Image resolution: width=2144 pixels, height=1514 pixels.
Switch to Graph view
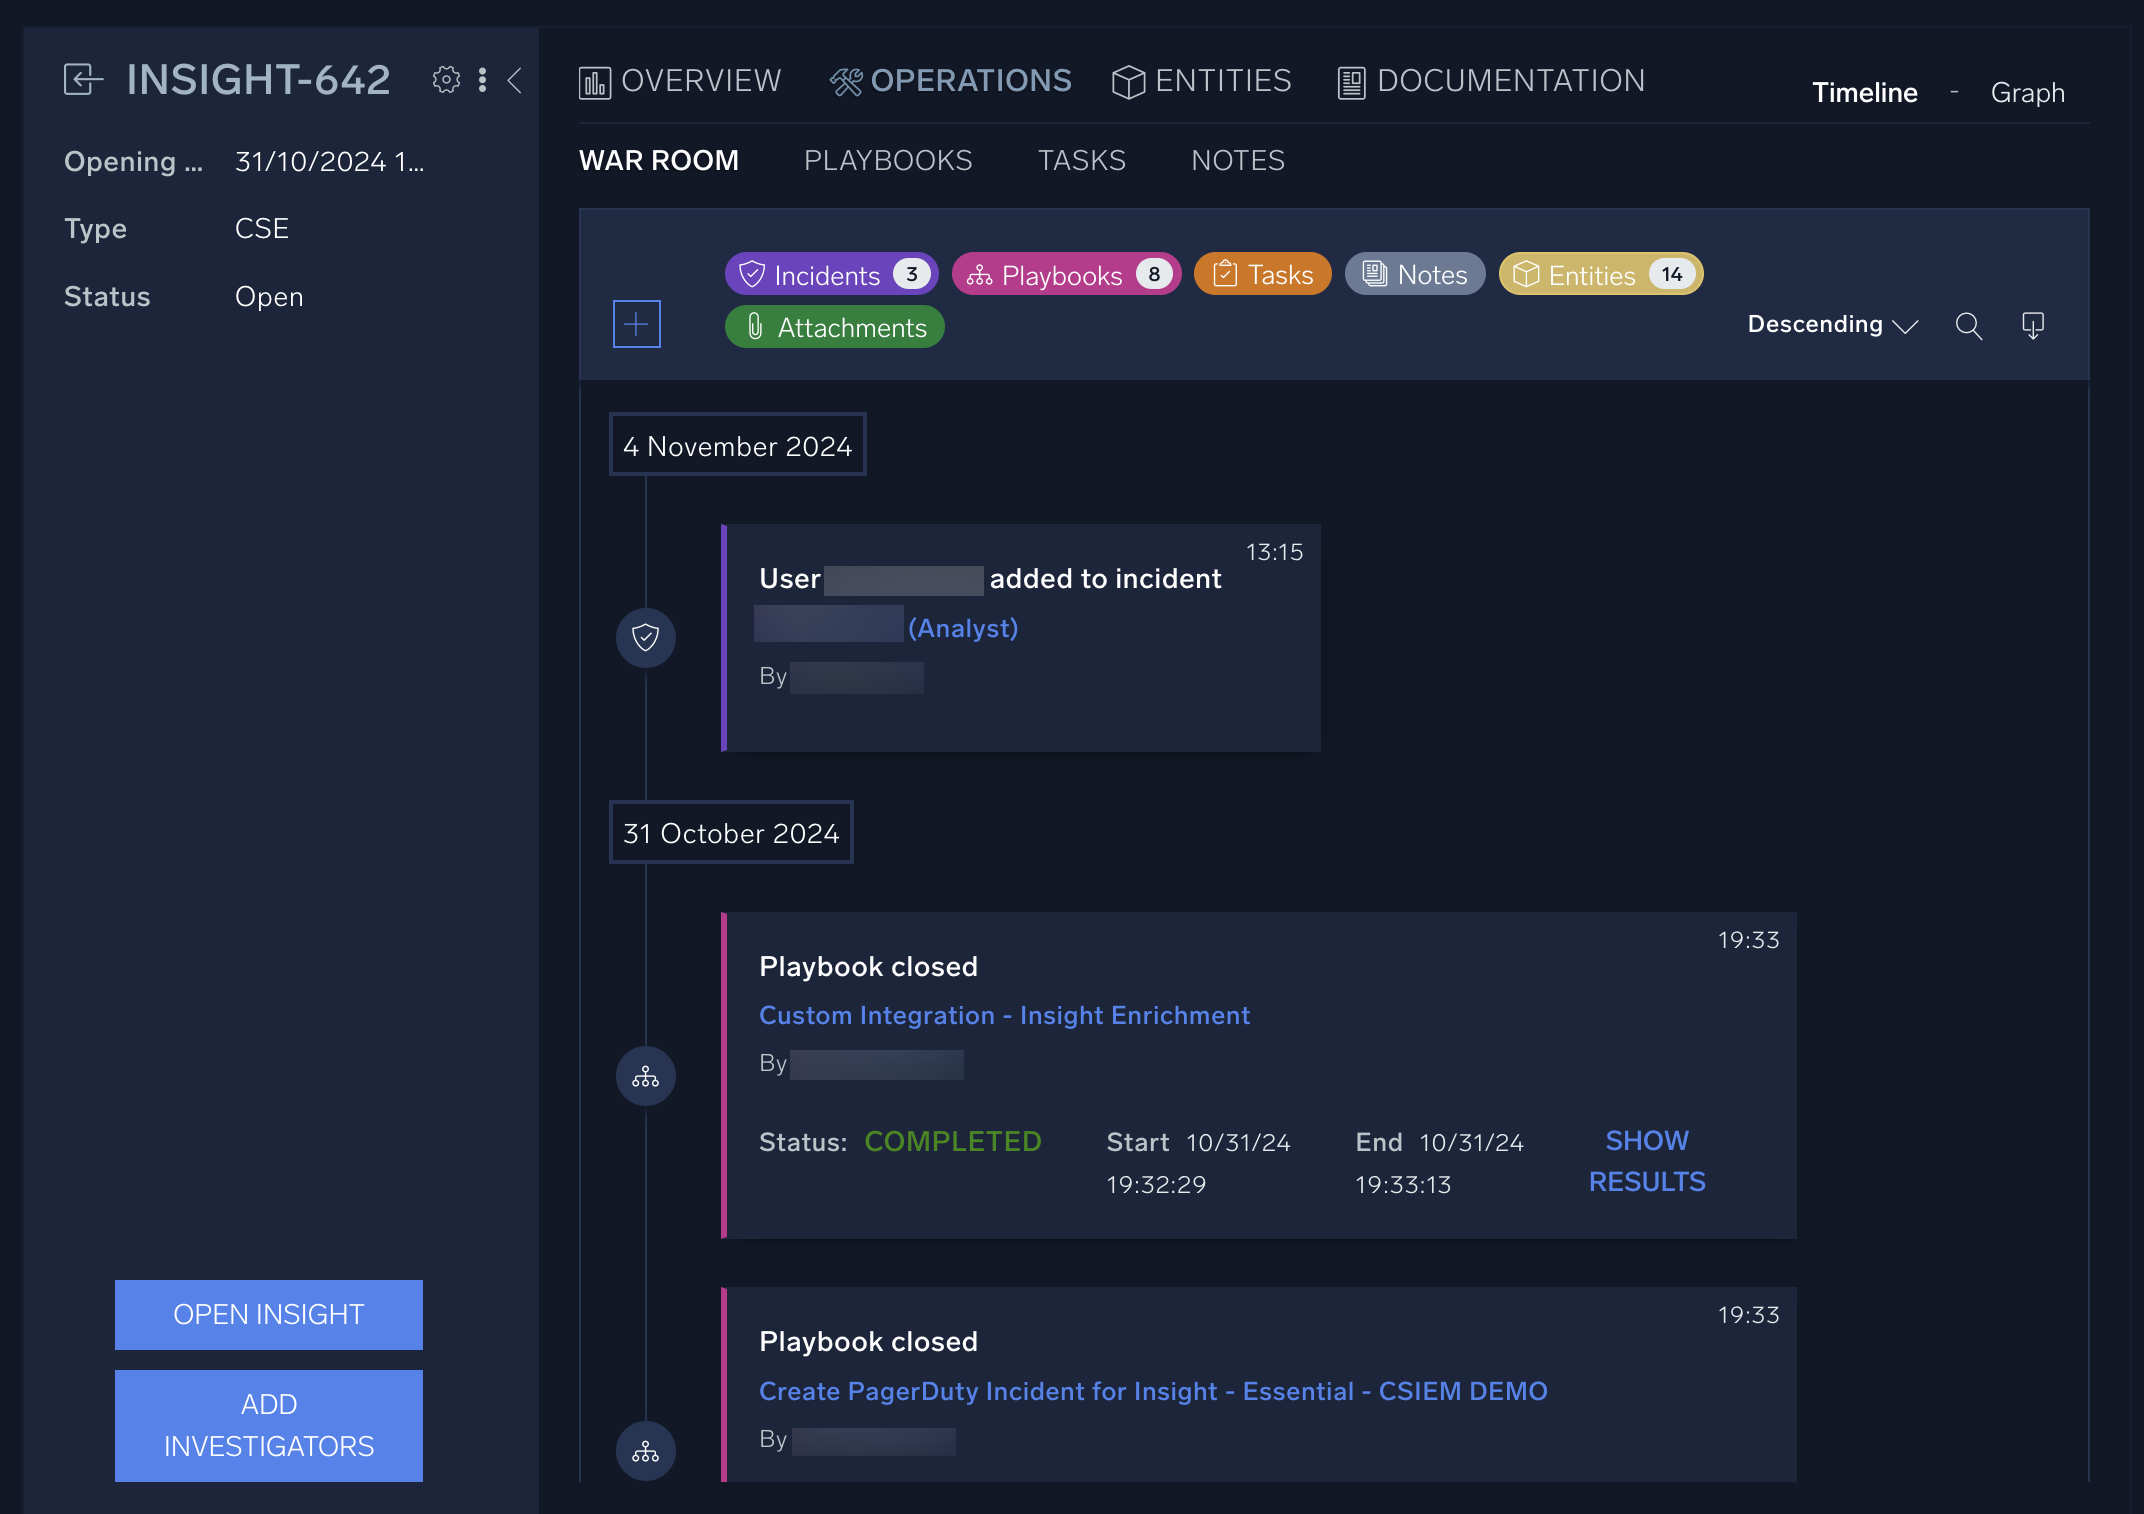point(2028,92)
